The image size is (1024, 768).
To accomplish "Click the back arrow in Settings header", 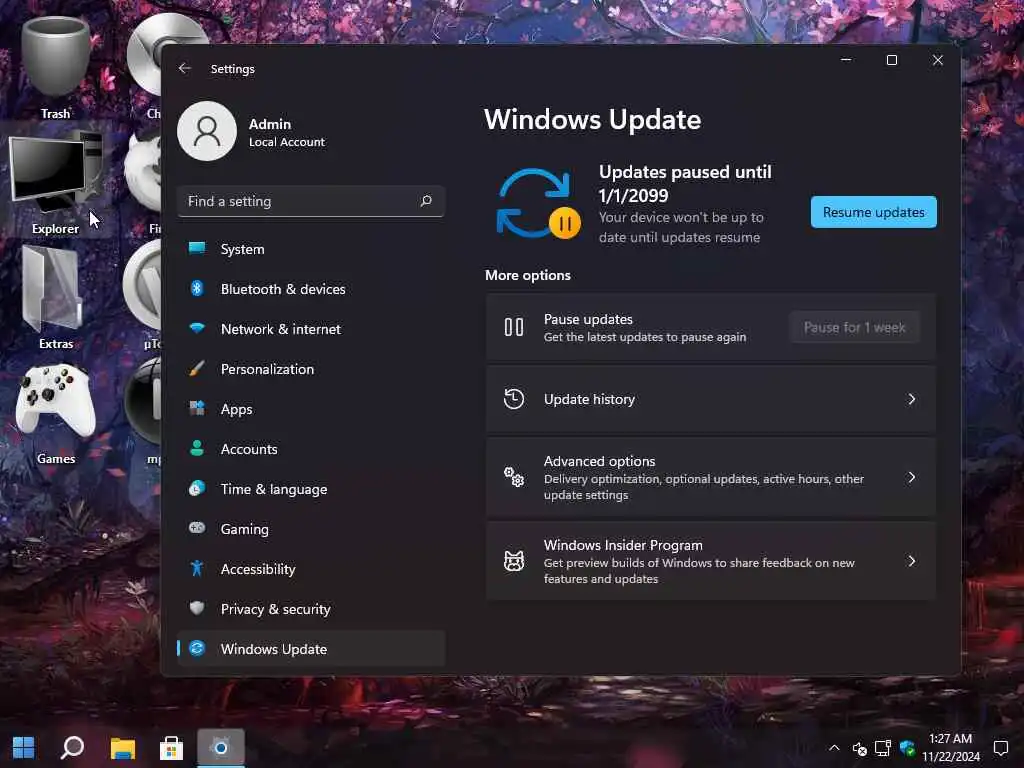I will coord(185,69).
